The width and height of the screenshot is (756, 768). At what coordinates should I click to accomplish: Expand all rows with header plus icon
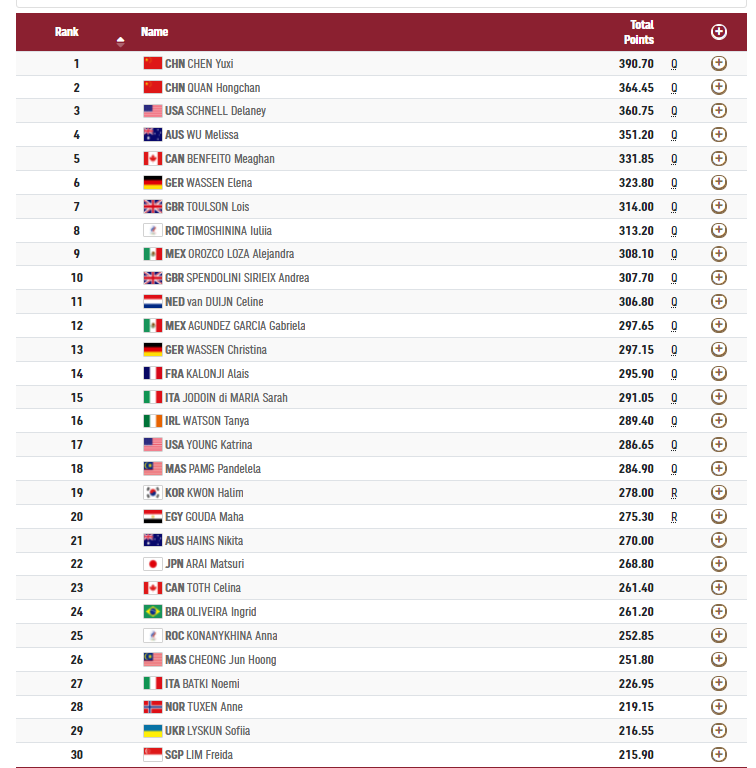[x=718, y=32]
